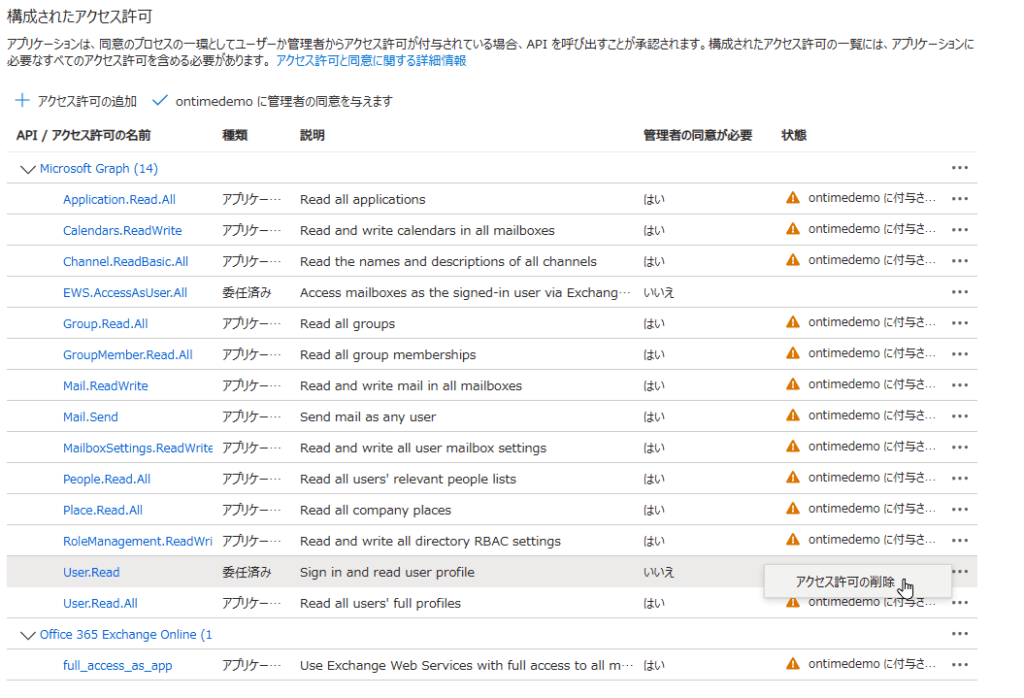Select the アクセス許可の削除 context menu entry
The height and width of the screenshot is (698, 1024).
point(857,582)
